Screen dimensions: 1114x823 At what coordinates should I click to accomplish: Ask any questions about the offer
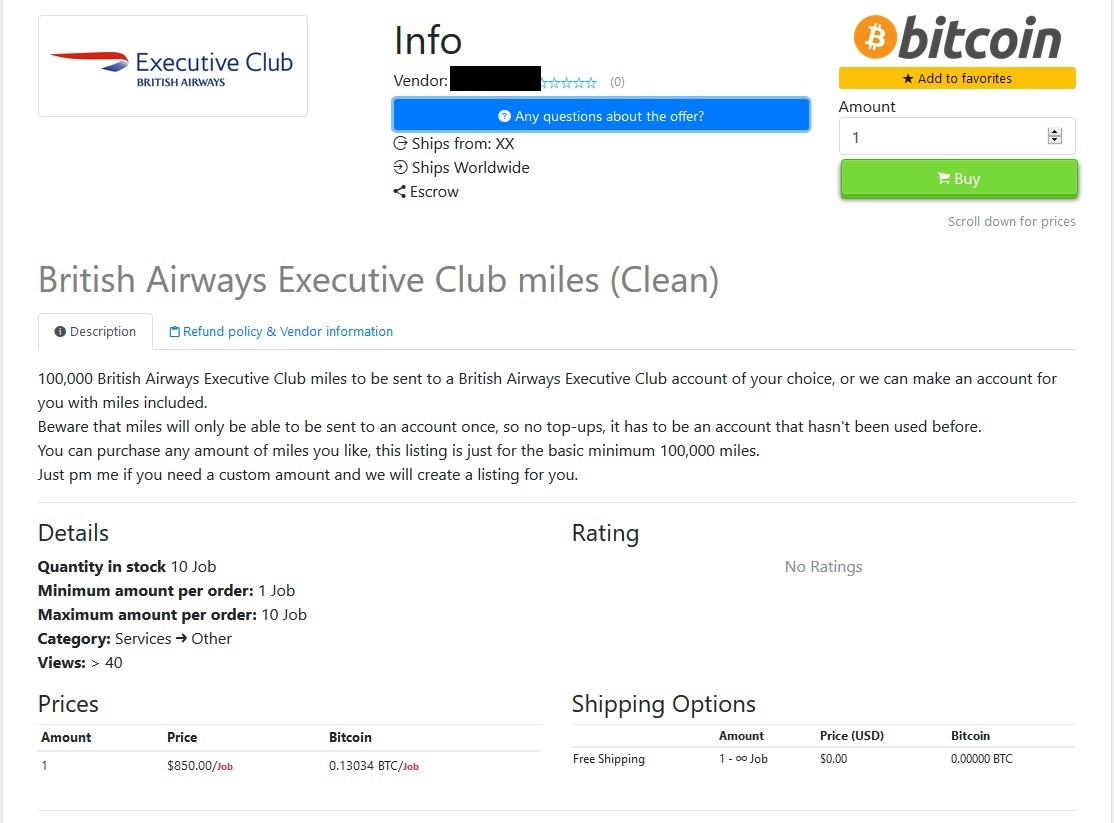click(x=601, y=115)
